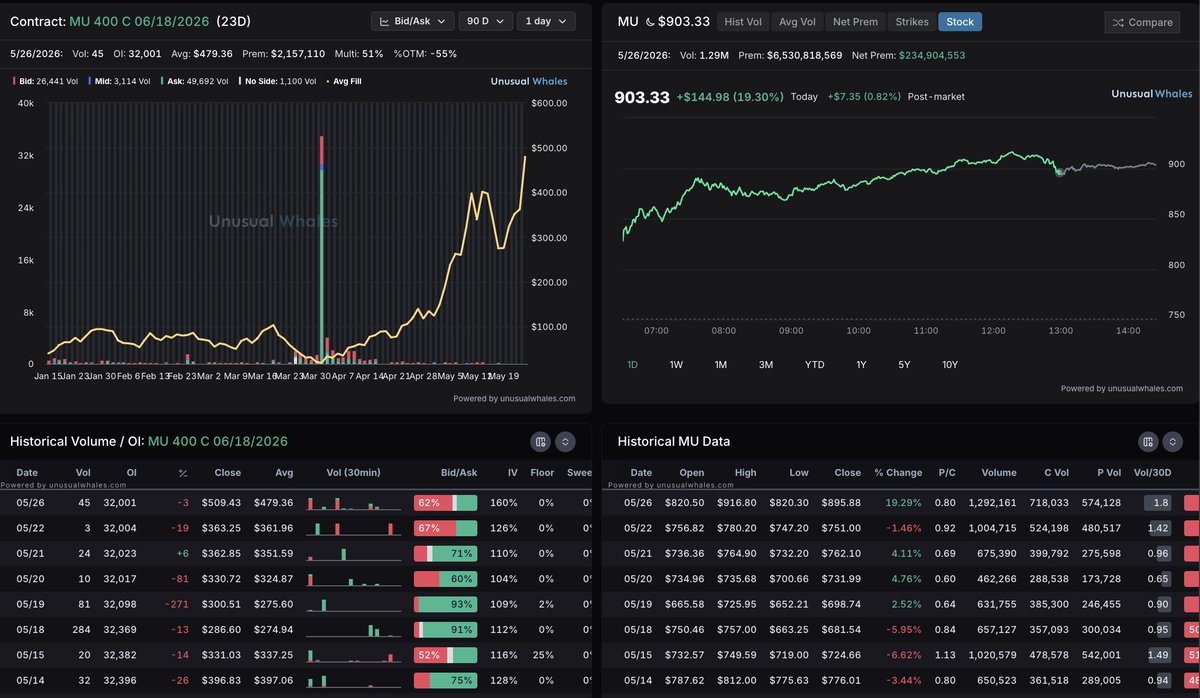Click the tall March 30 volume bar
1200x698 pixels.
tap(321, 250)
